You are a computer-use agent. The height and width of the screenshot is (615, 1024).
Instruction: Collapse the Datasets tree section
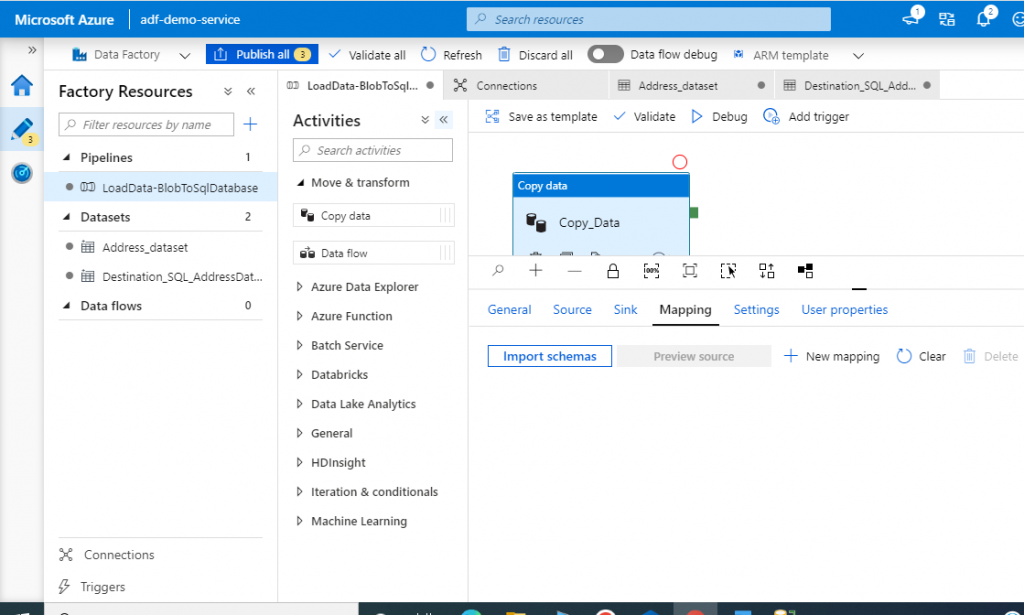tap(66, 217)
